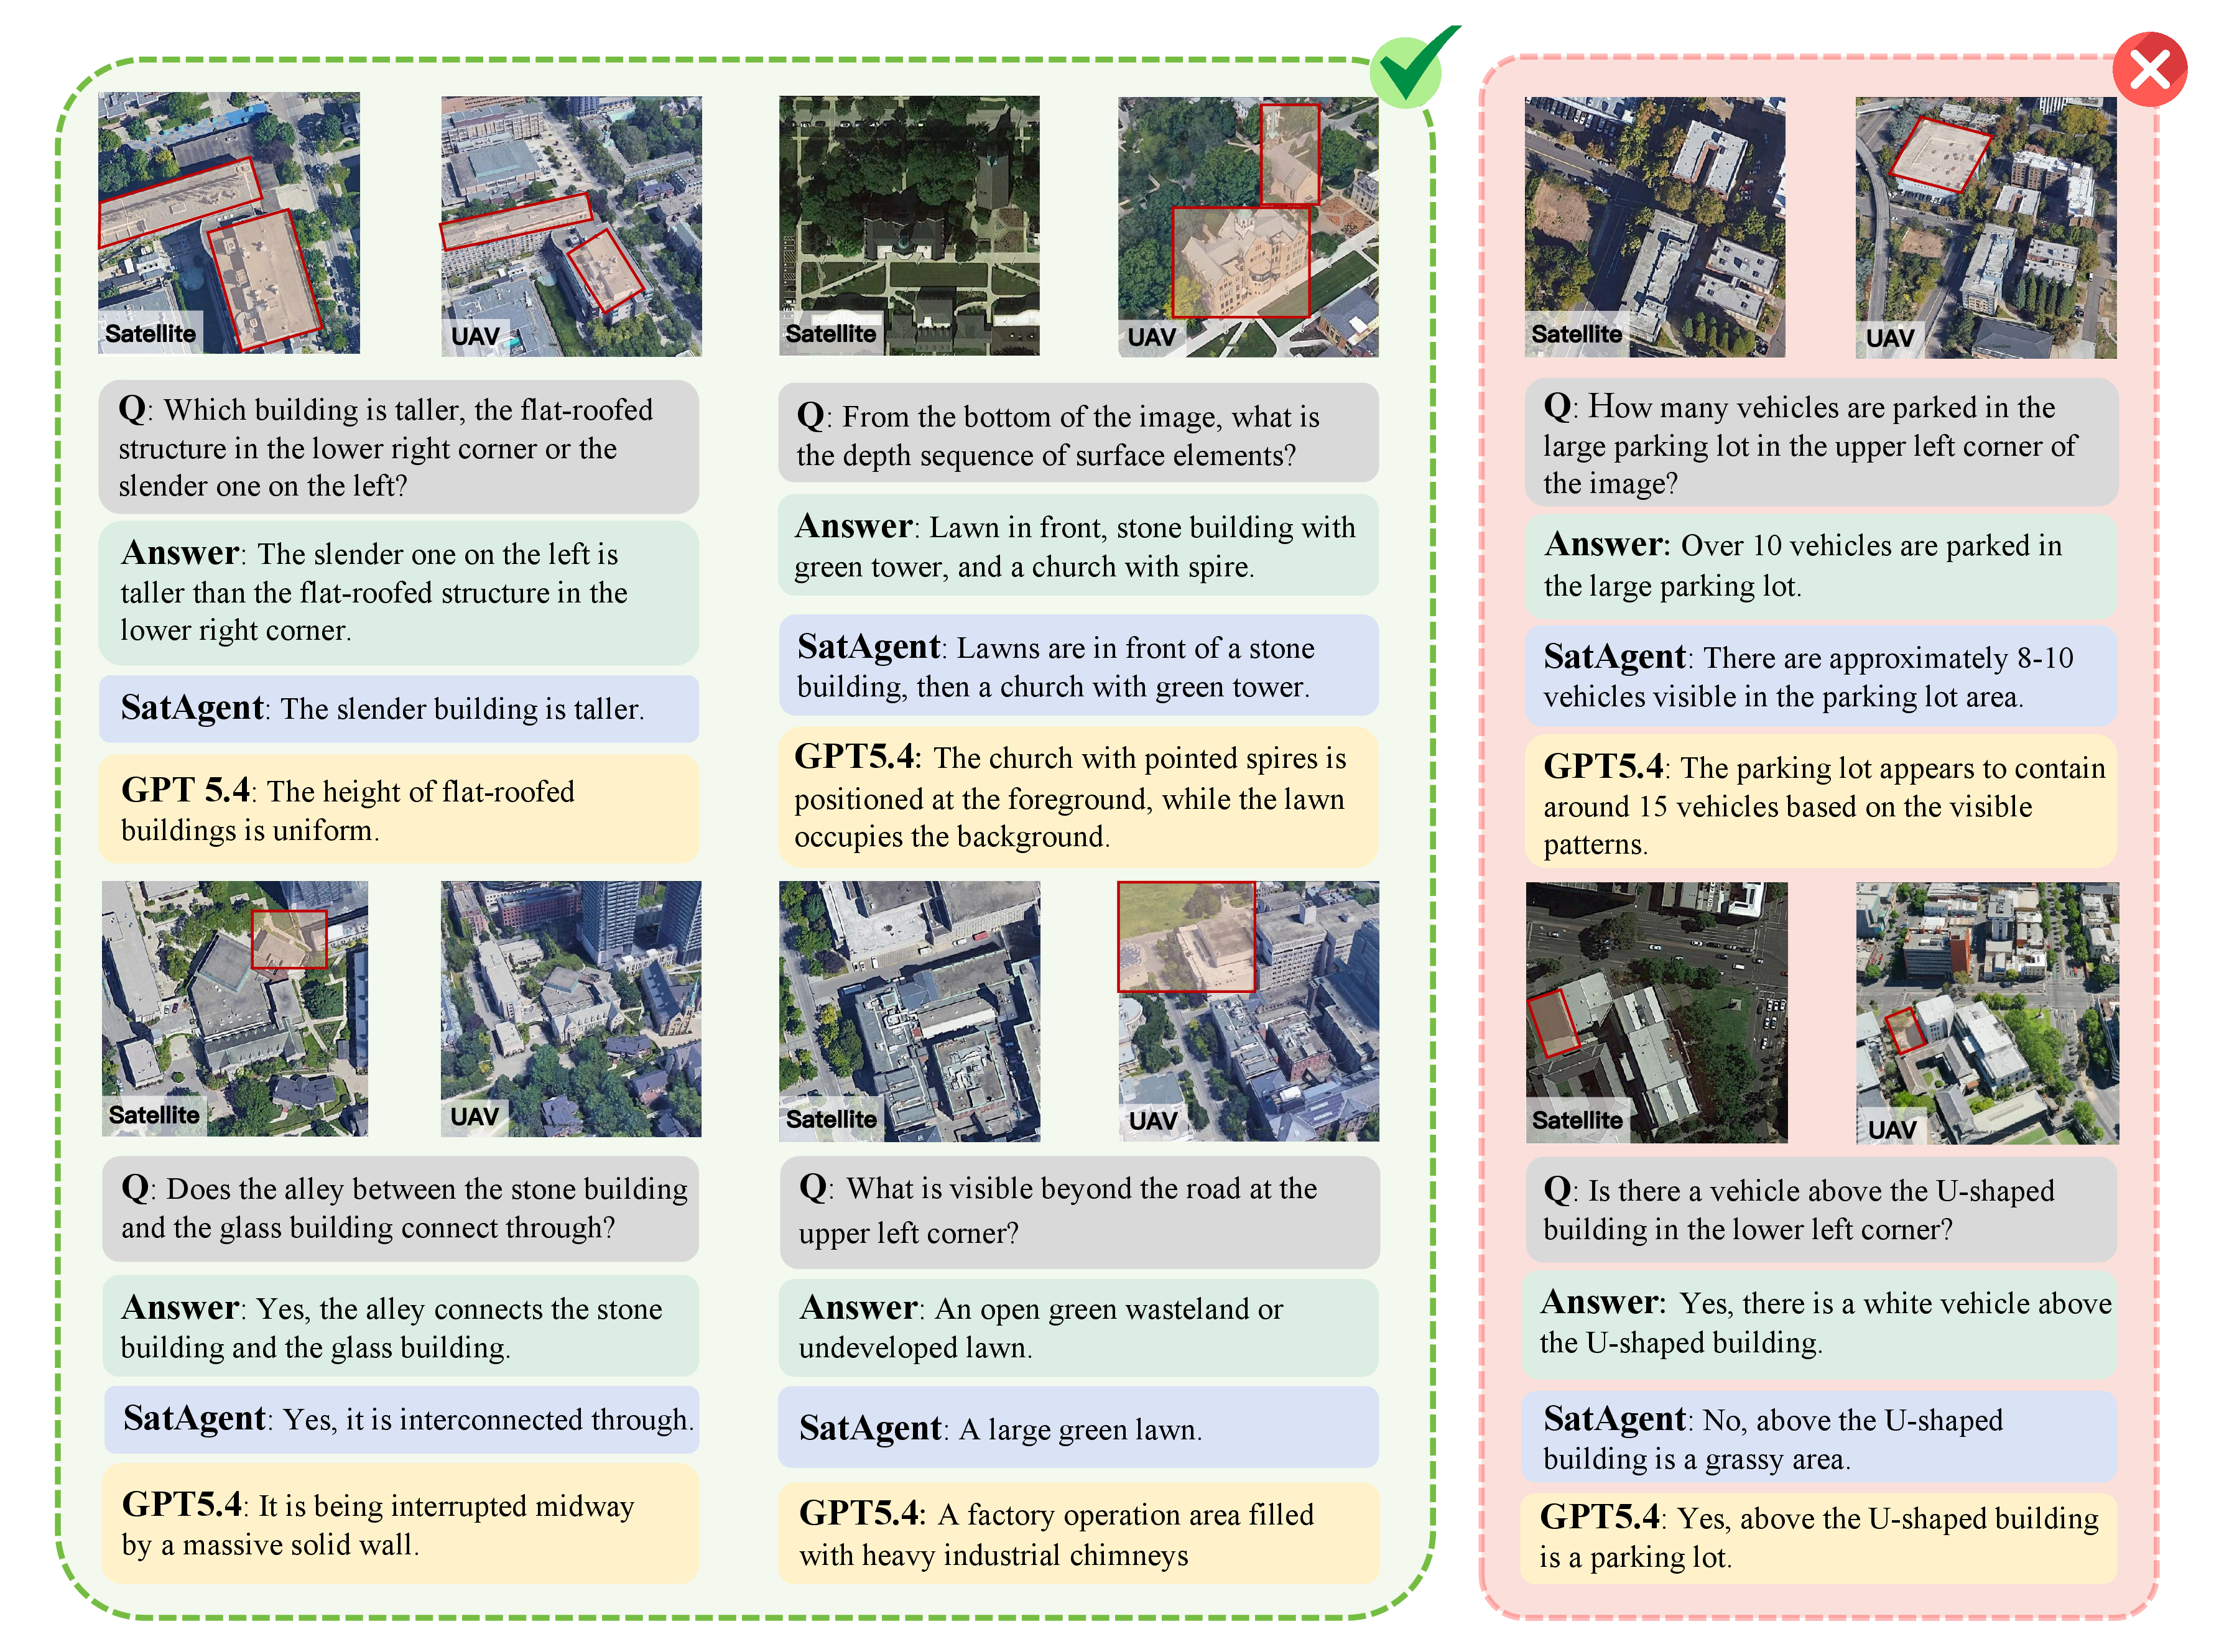The height and width of the screenshot is (1652, 2219).
Task: Open the Satellite image above the 'beyond the road' question
Action: click(909, 1011)
